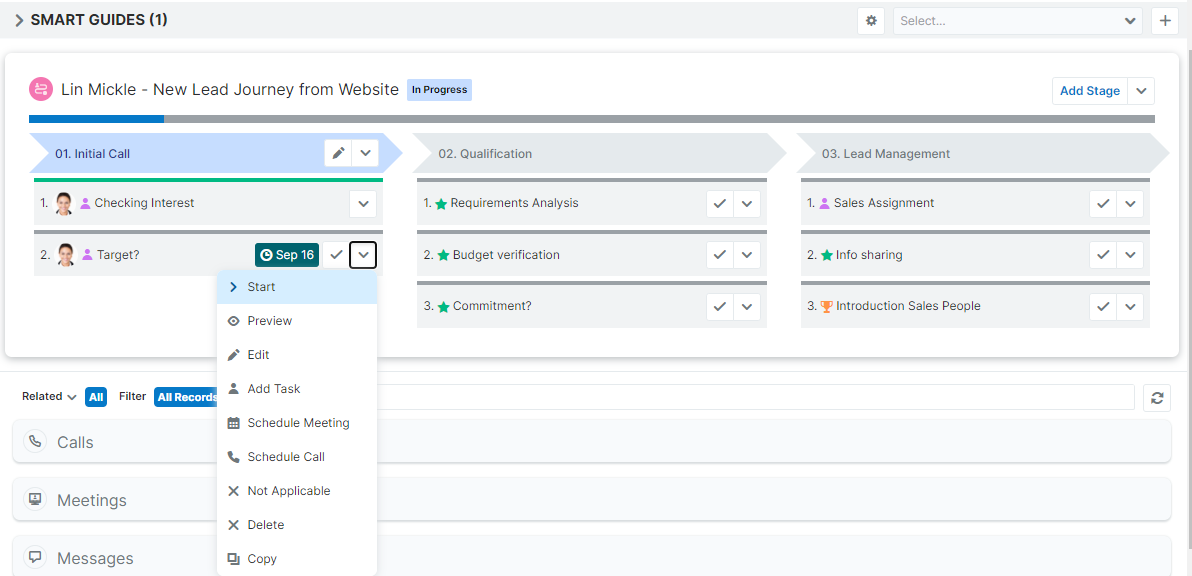Click the trophy icon beside Introduction Sales People
This screenshot has width=1192, height=576.
tap(827, 306)
